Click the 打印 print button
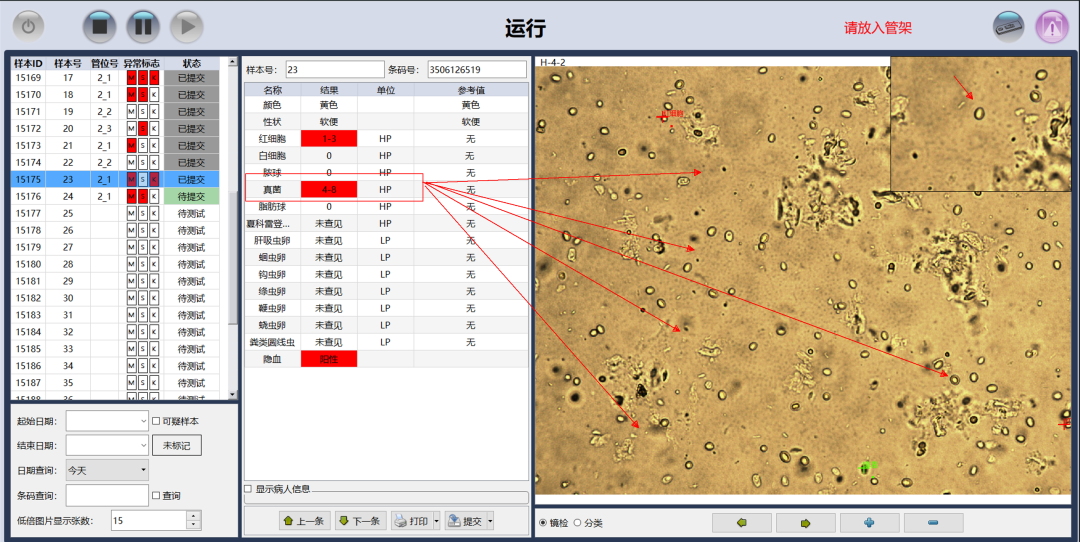The width and height of the screenshot is (1080, 542). pyautogui.click(x=411, y=521)
